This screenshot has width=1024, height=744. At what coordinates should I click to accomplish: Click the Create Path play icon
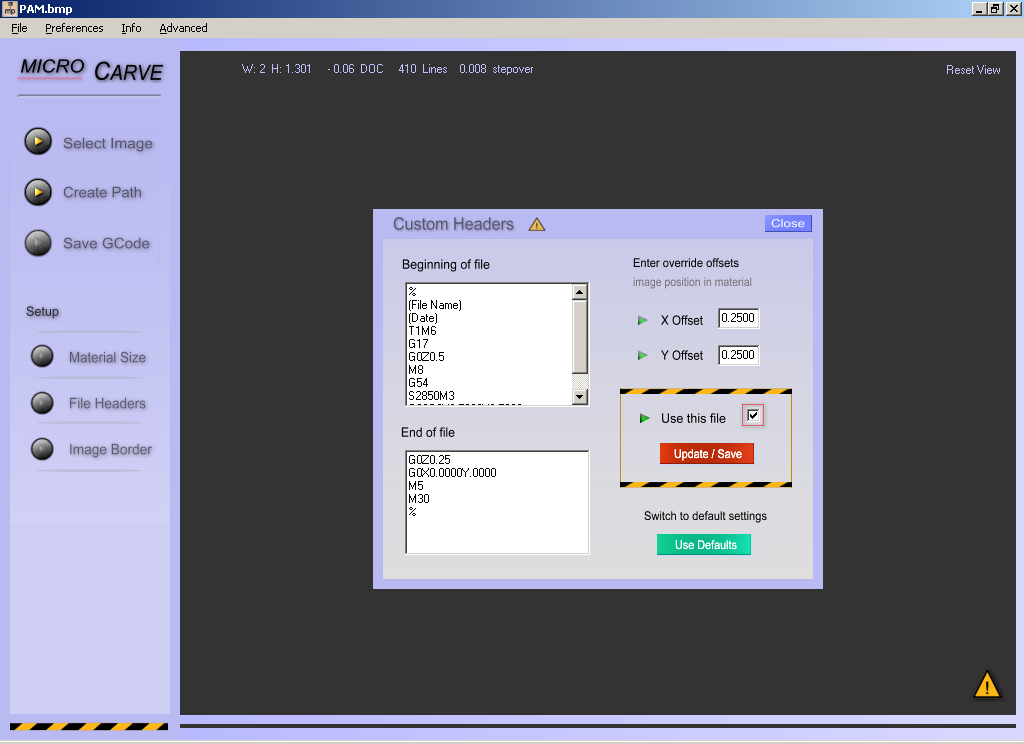point(38,192)
